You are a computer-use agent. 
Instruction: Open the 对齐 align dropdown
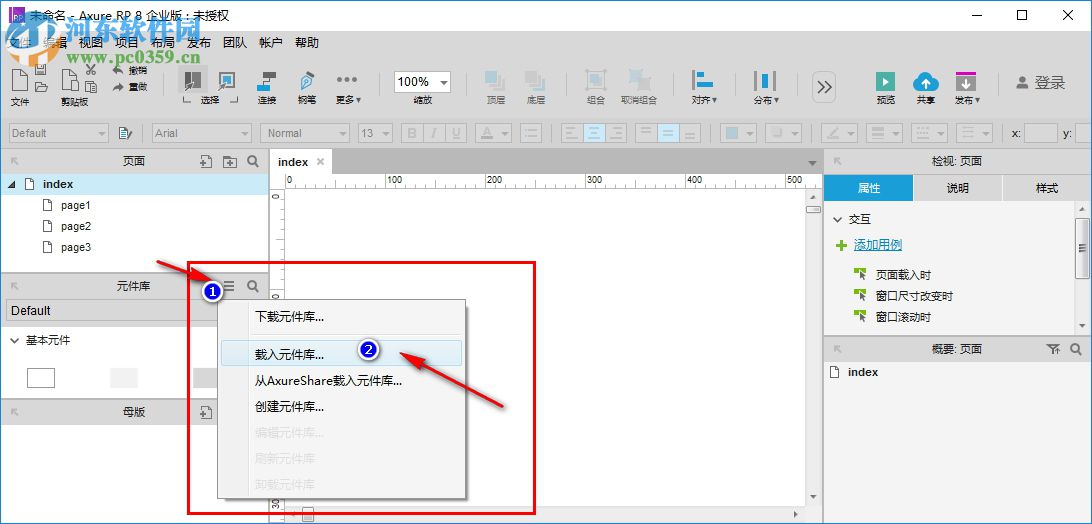pyautogui.click(x=704, y=87)
